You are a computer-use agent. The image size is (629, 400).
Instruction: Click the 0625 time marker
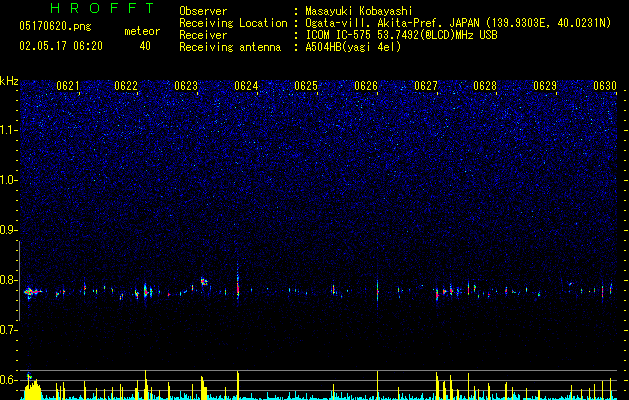point(306,86)
